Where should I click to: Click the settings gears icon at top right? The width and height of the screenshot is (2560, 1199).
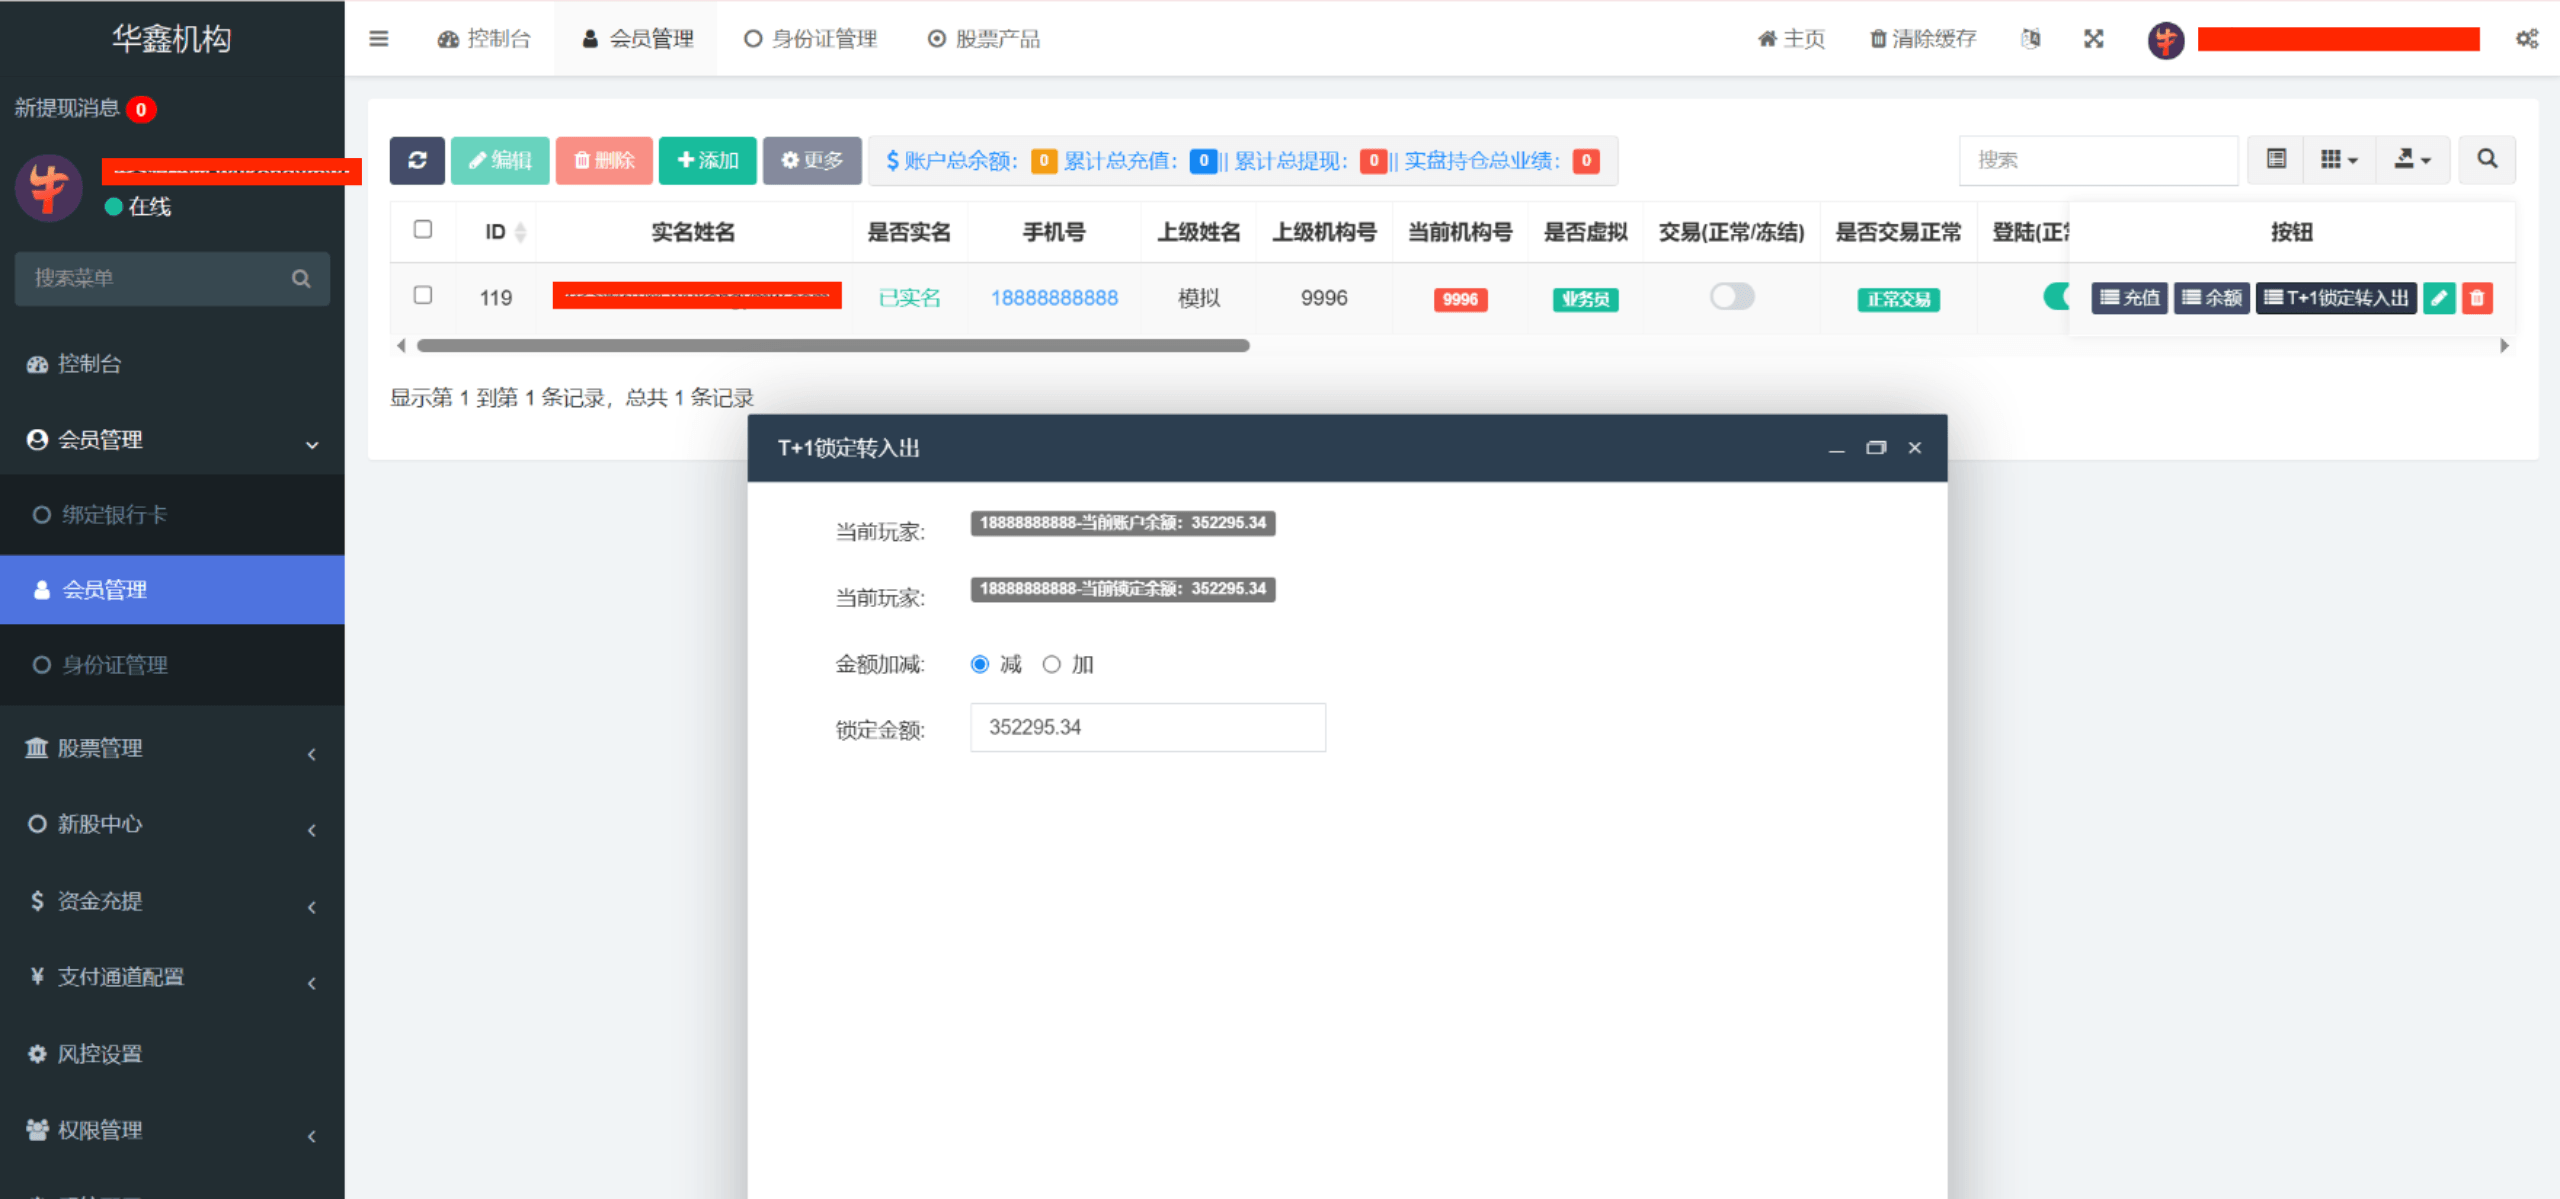click(2527, 38)
